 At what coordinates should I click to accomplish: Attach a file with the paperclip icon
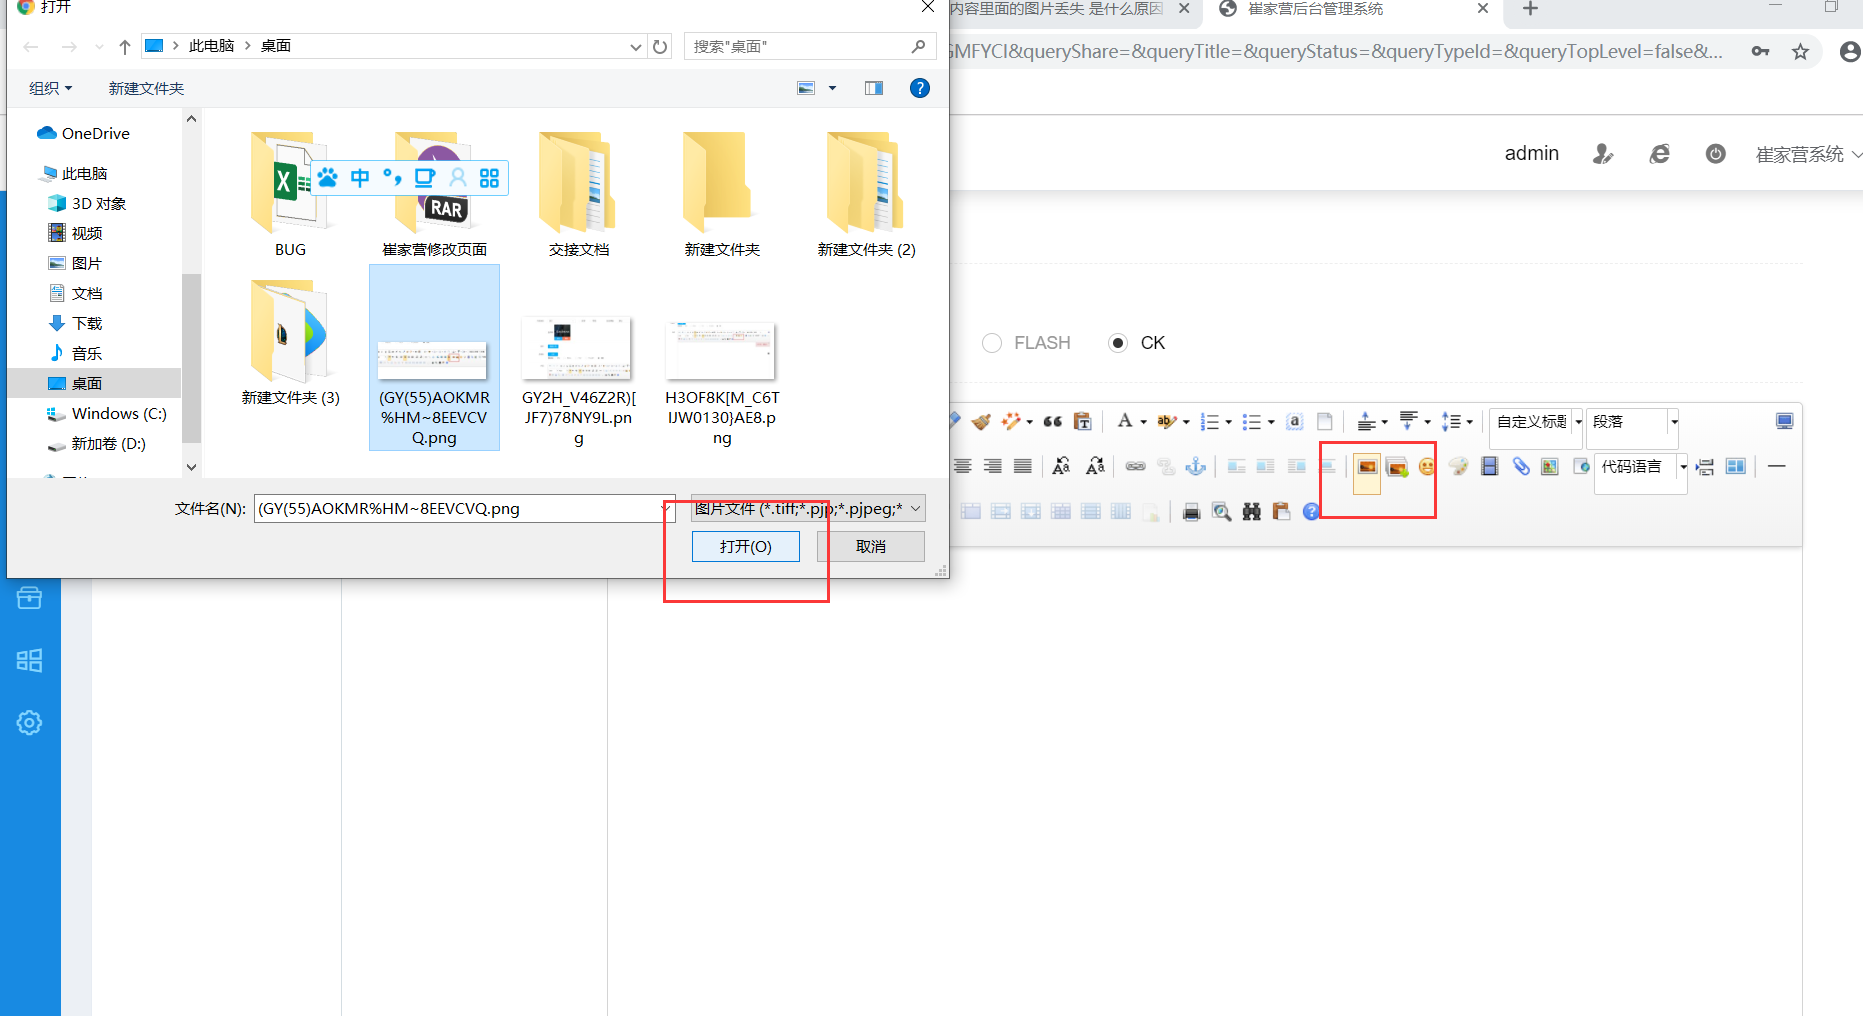point(1521,467)
